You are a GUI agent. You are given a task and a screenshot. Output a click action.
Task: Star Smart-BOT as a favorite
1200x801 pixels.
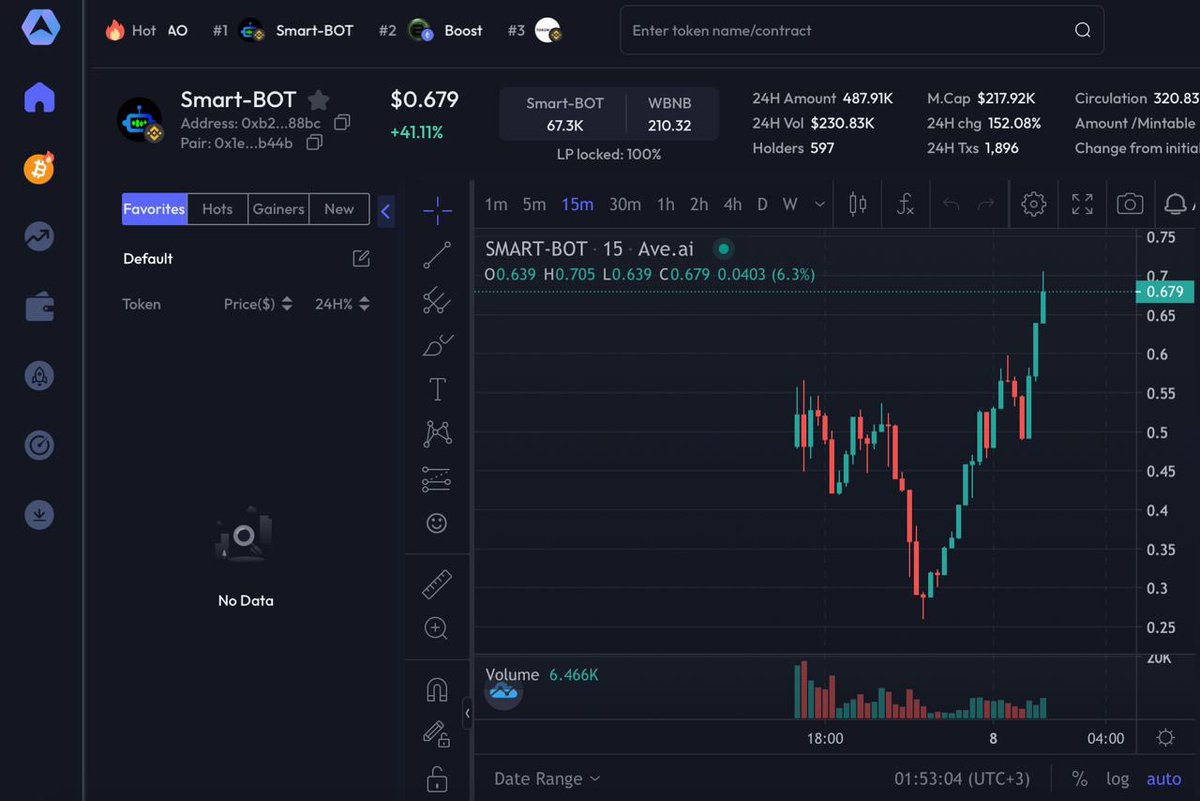click(x=317, y=100)
